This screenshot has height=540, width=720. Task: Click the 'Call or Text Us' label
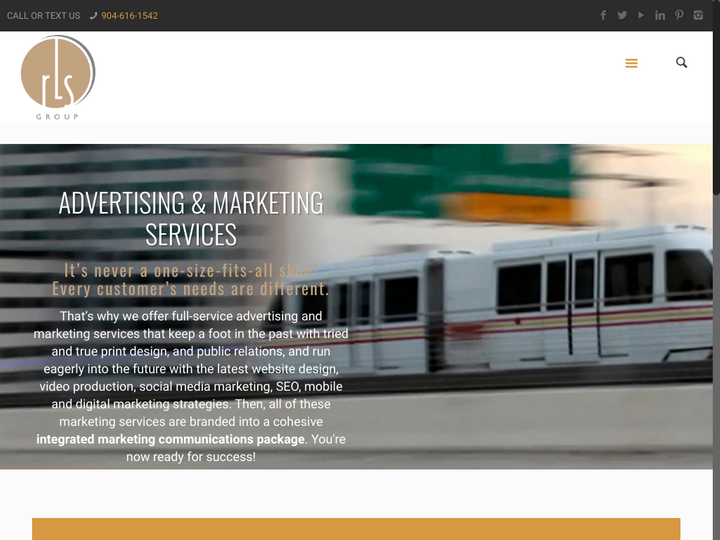(x=43, y=16)
